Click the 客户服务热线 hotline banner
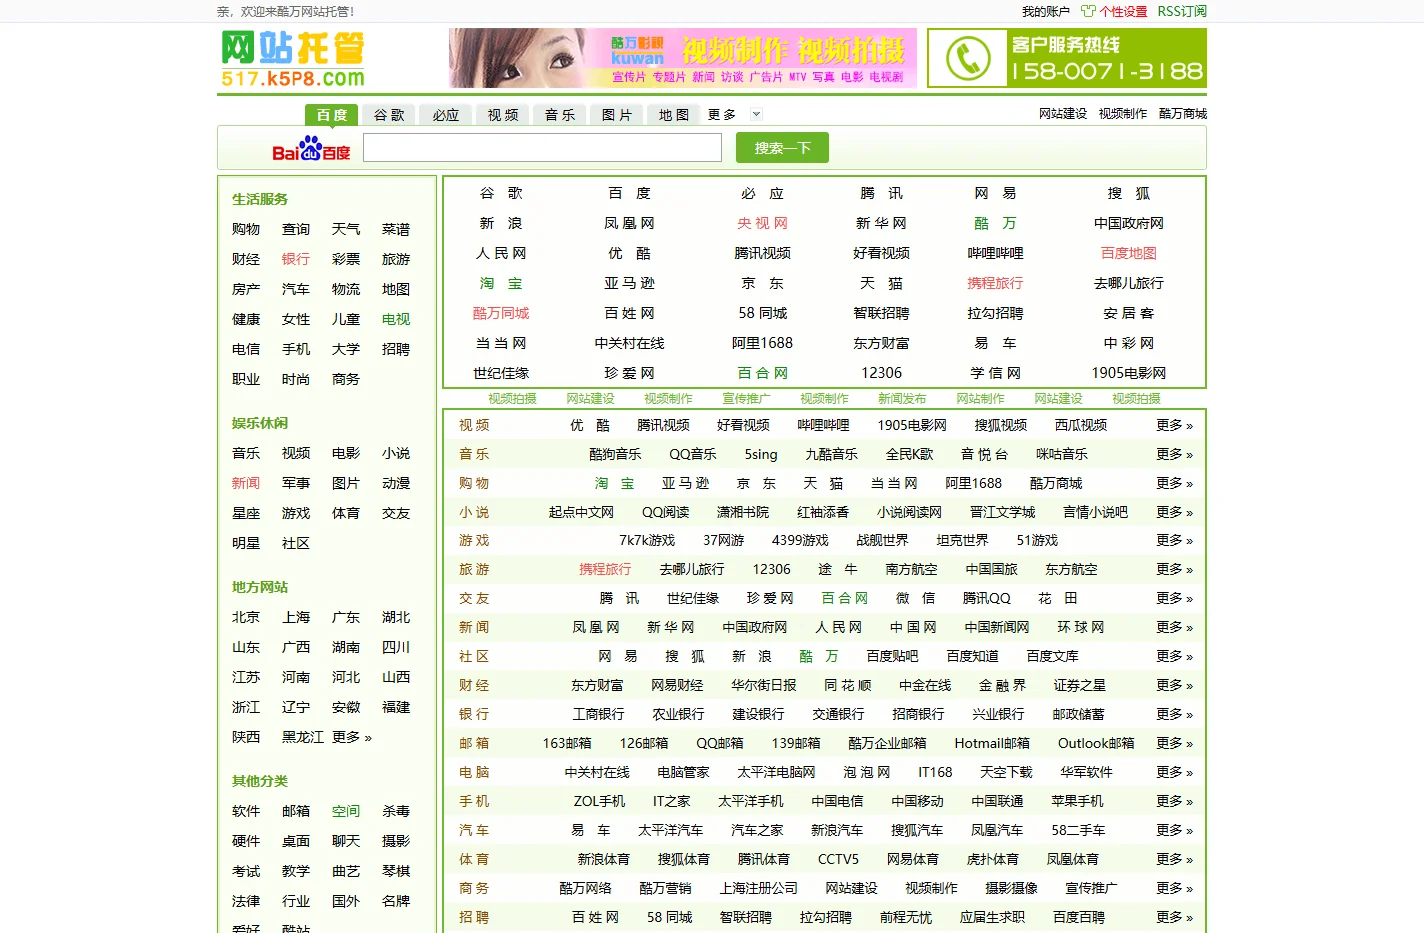The image size is (1424, 933). pyautogui.click(x=1067, y=58)
